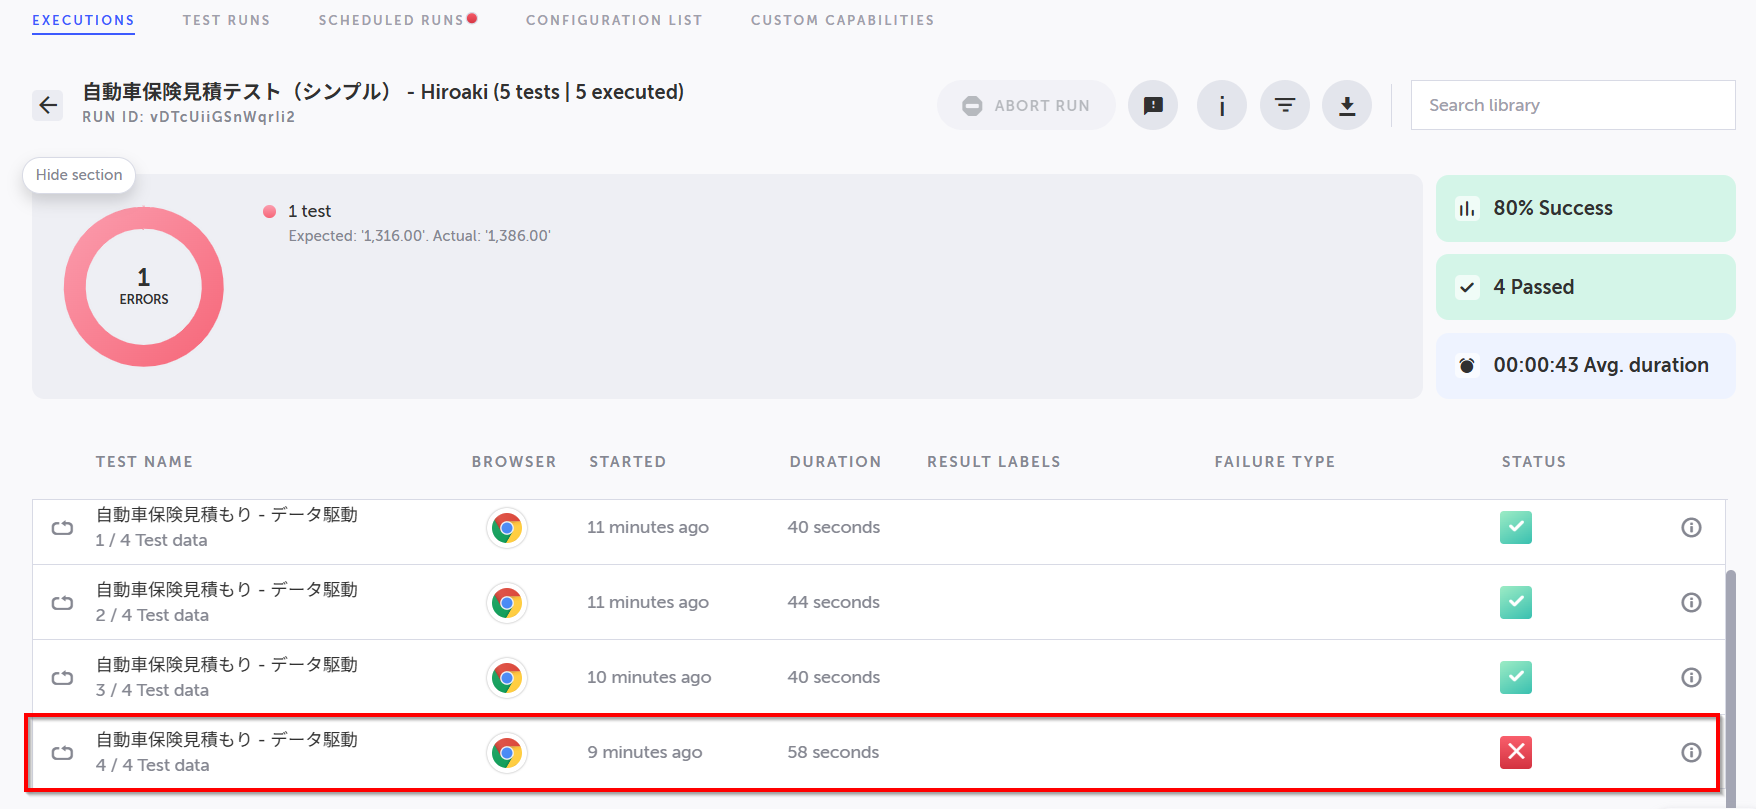The width and height of the screenshot is (1756, 809).
Task: Click the Search library field
Action: point(1573,105)
